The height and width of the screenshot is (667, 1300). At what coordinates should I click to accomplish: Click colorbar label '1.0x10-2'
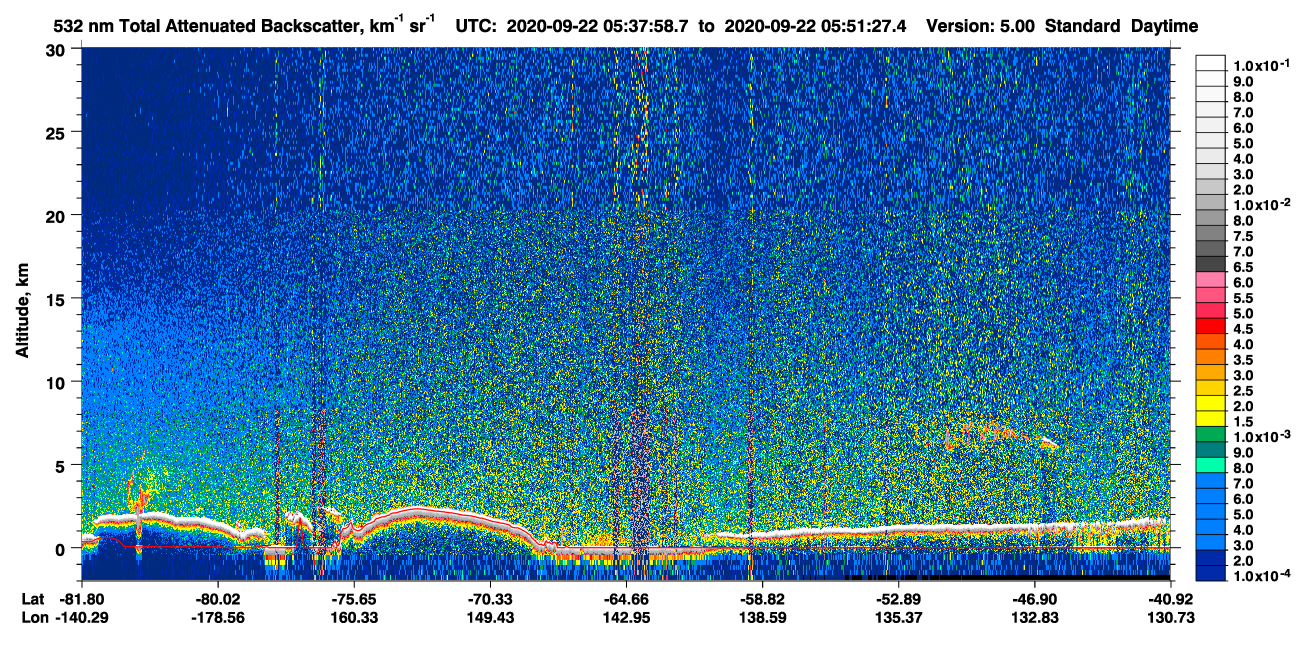click(1260, 205)
